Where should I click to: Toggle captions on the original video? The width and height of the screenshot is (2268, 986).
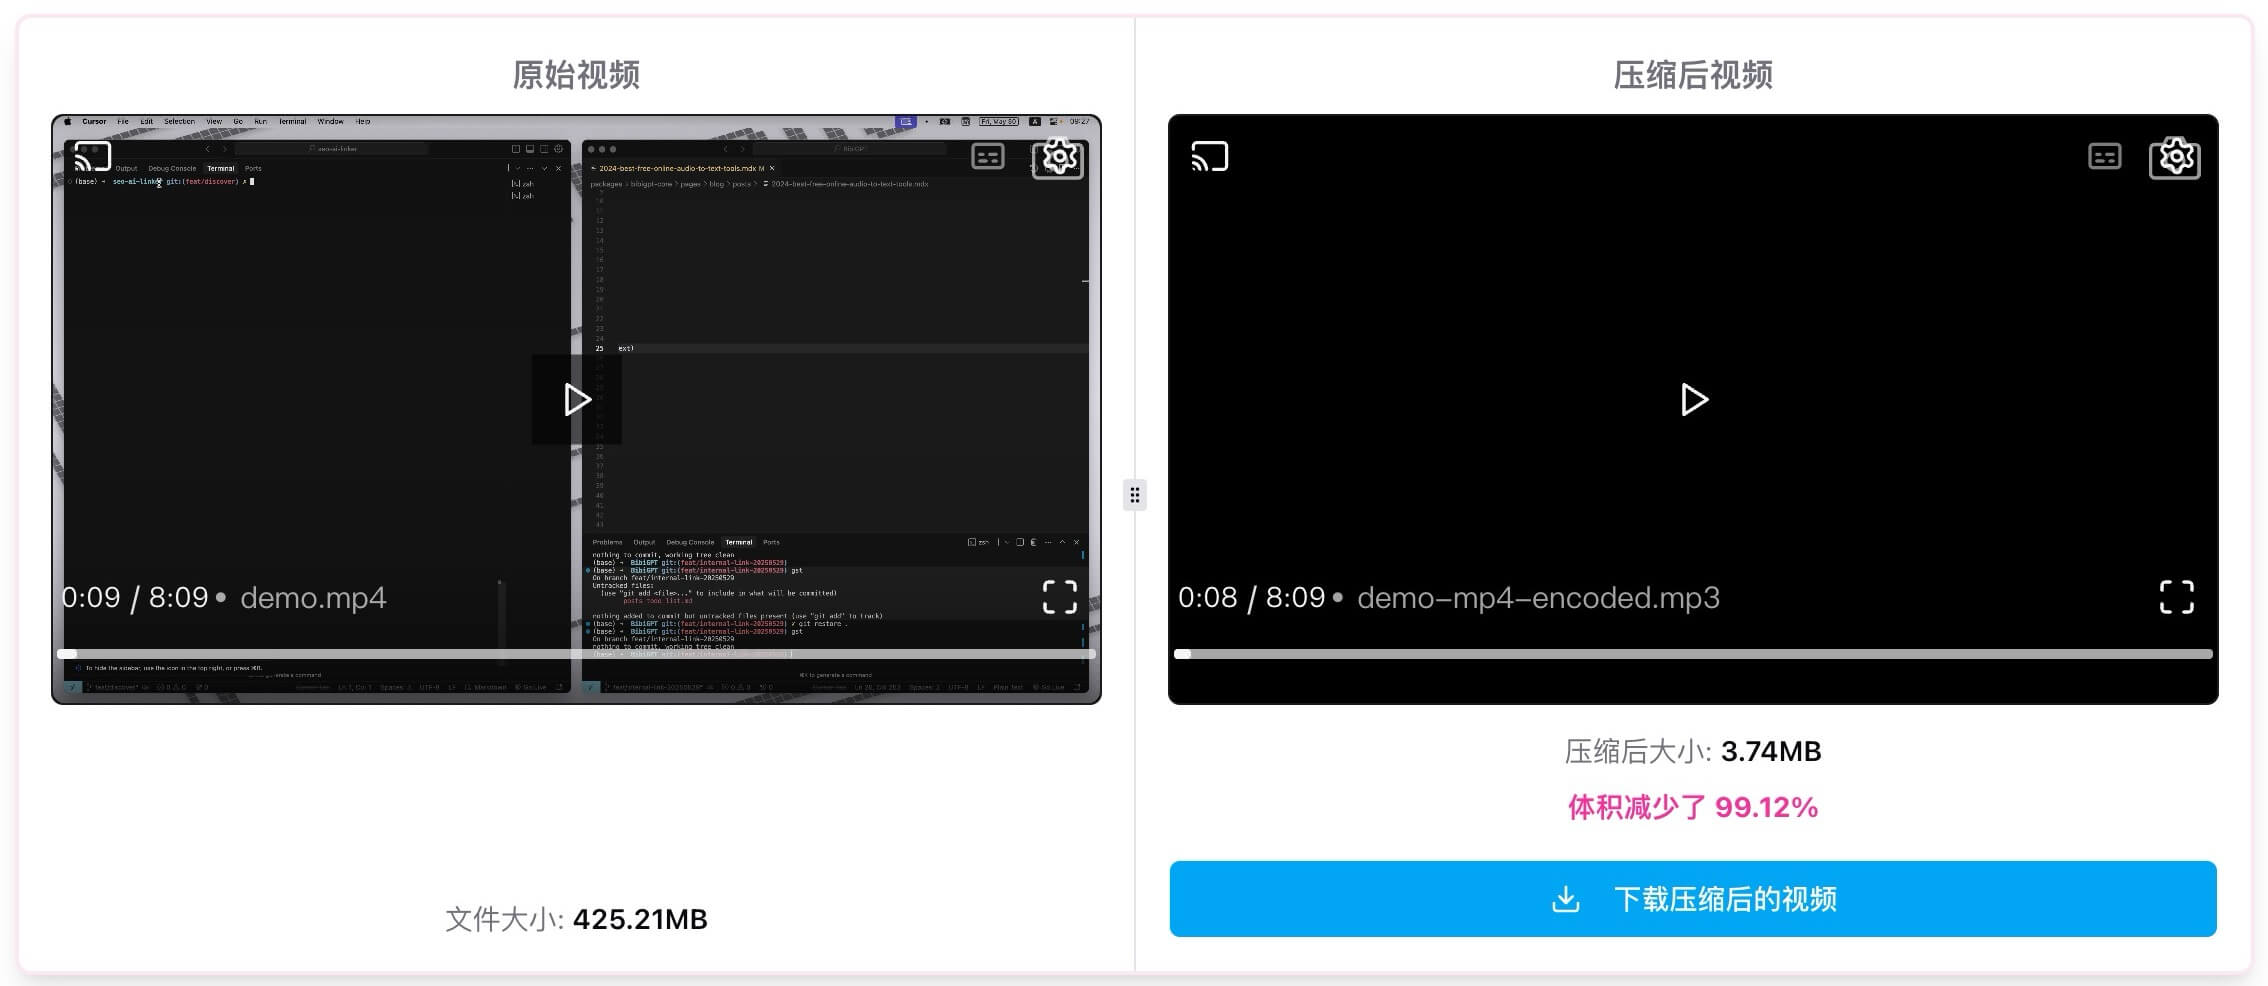tap(988, 157)
